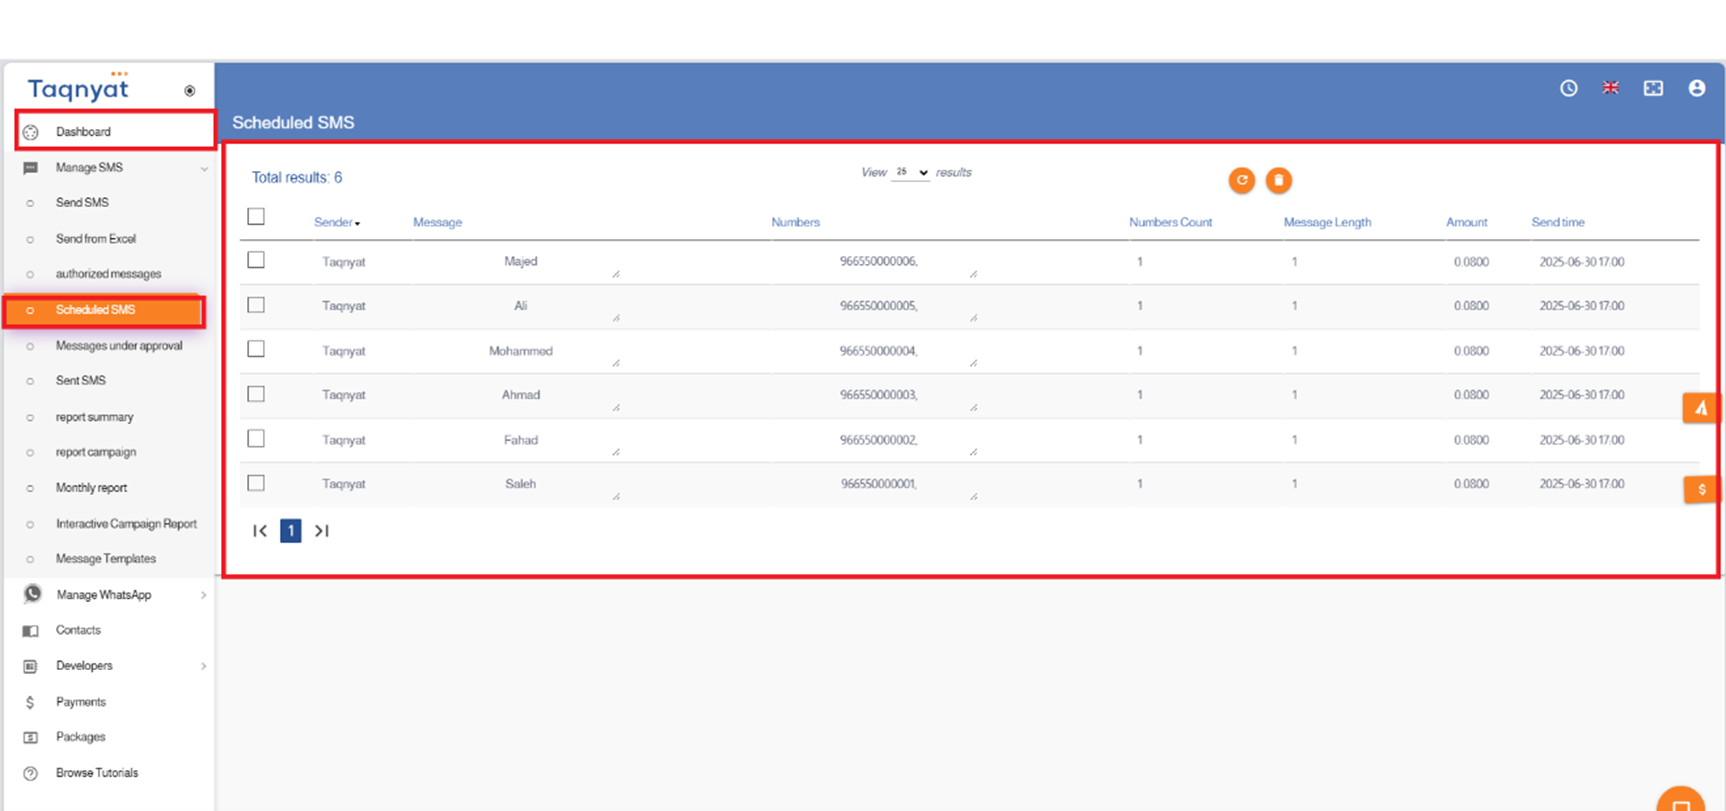Open authorized messages menu item

(108, 274)
